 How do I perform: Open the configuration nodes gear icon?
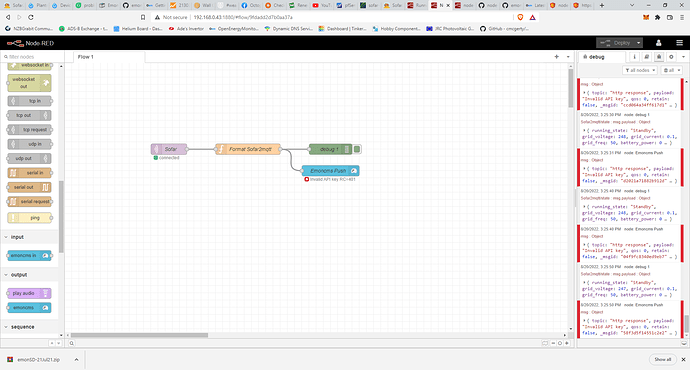coord(671,57)
